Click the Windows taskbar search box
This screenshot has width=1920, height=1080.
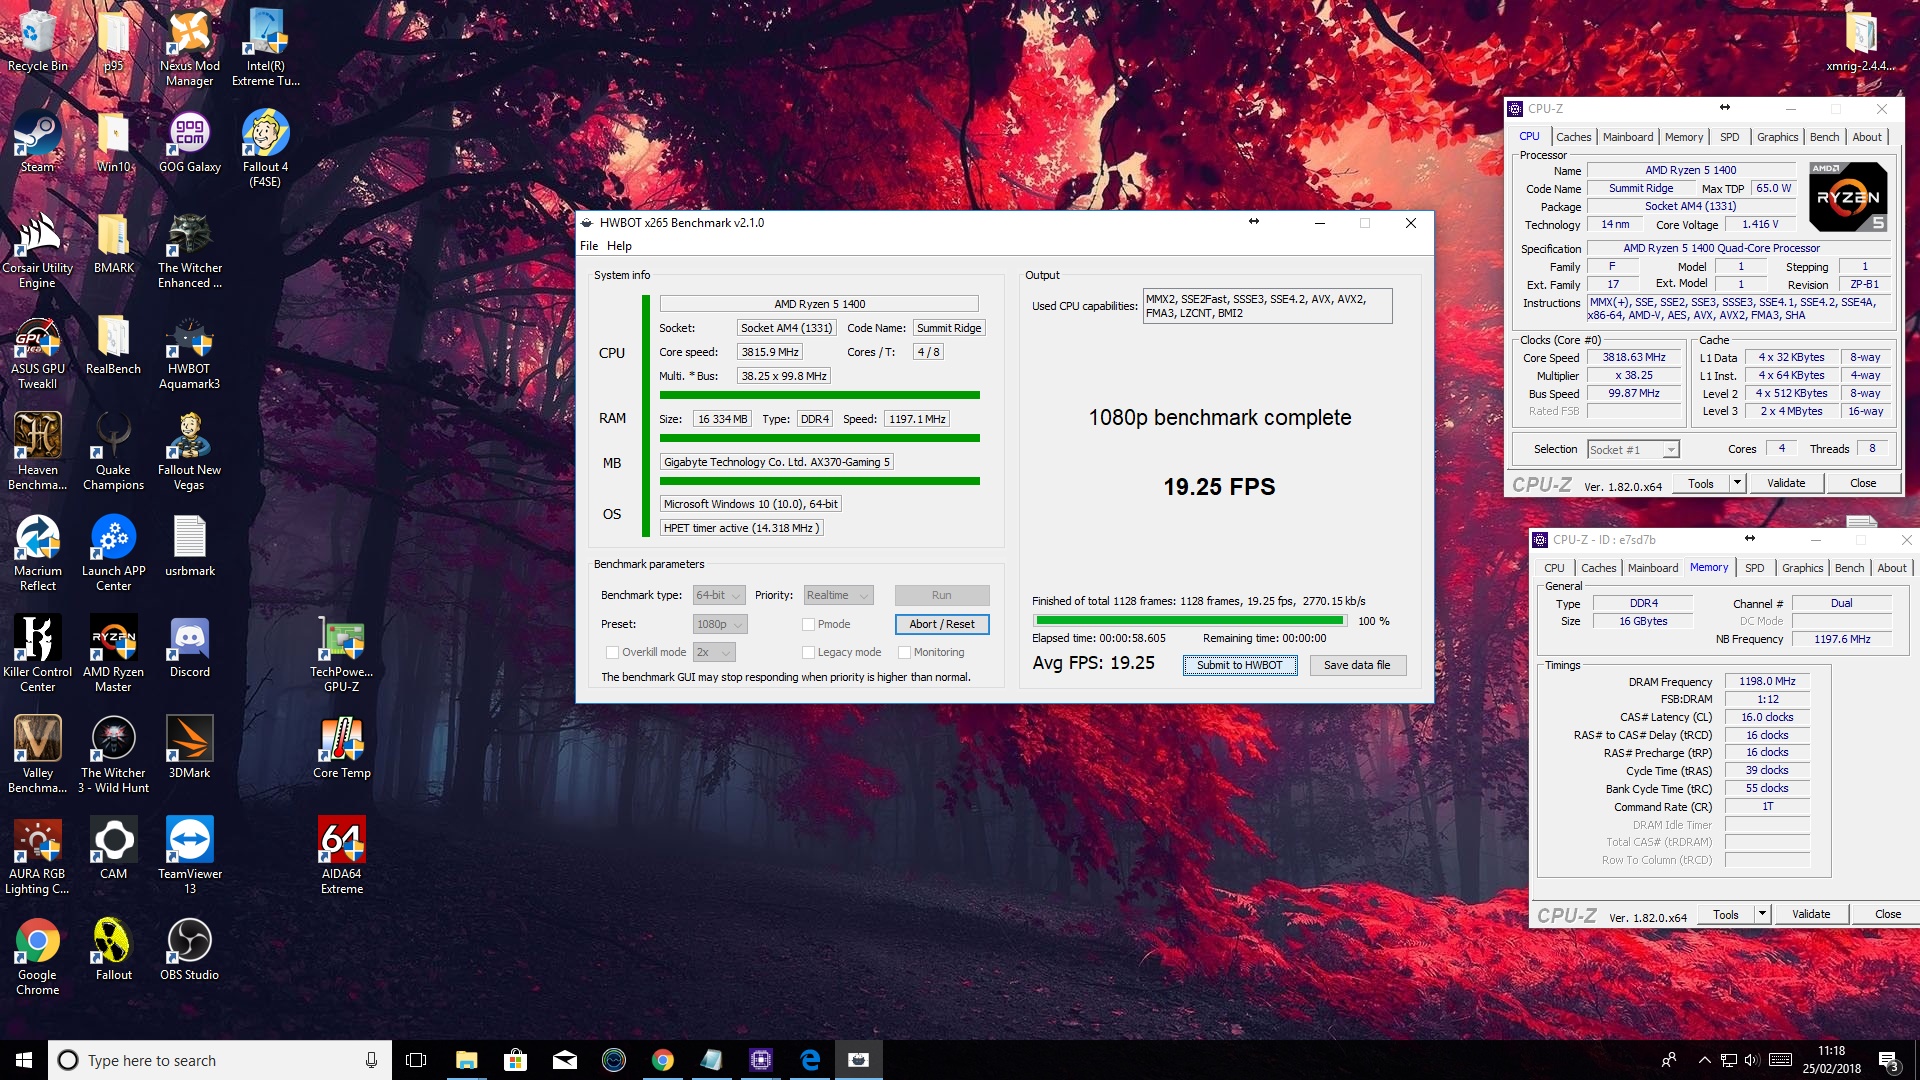tap(220, 1060)
